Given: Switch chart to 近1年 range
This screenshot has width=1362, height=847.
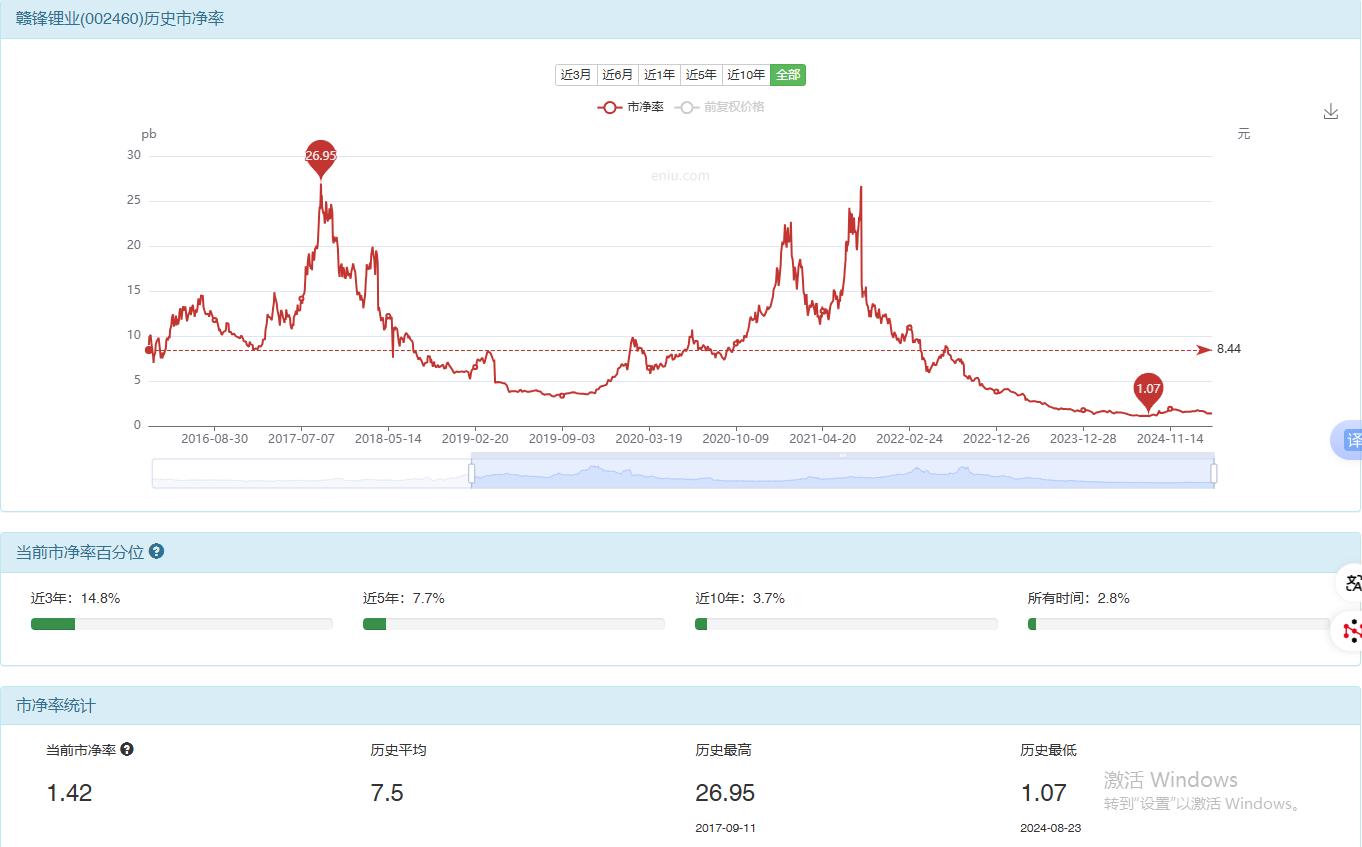Looking at the screenshot, I should pos(659,75).
